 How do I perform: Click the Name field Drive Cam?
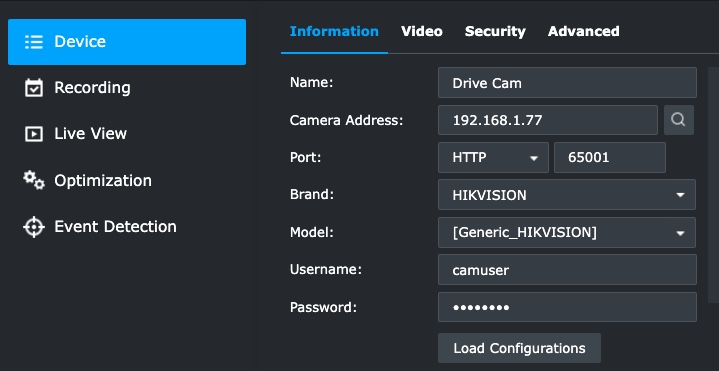tap(567, 83)
